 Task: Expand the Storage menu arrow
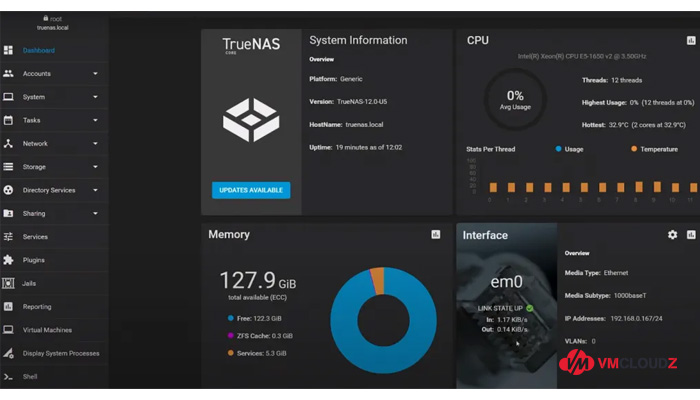tap(95, 167)
